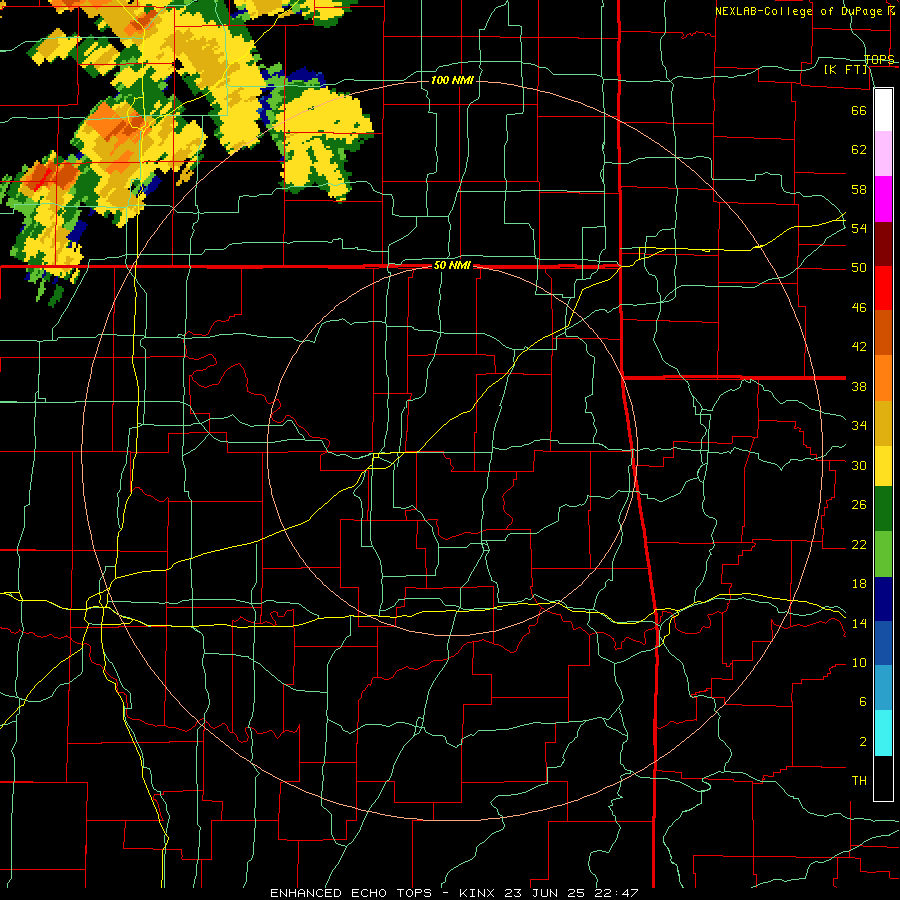Click the legend value 46

point(859,308)
